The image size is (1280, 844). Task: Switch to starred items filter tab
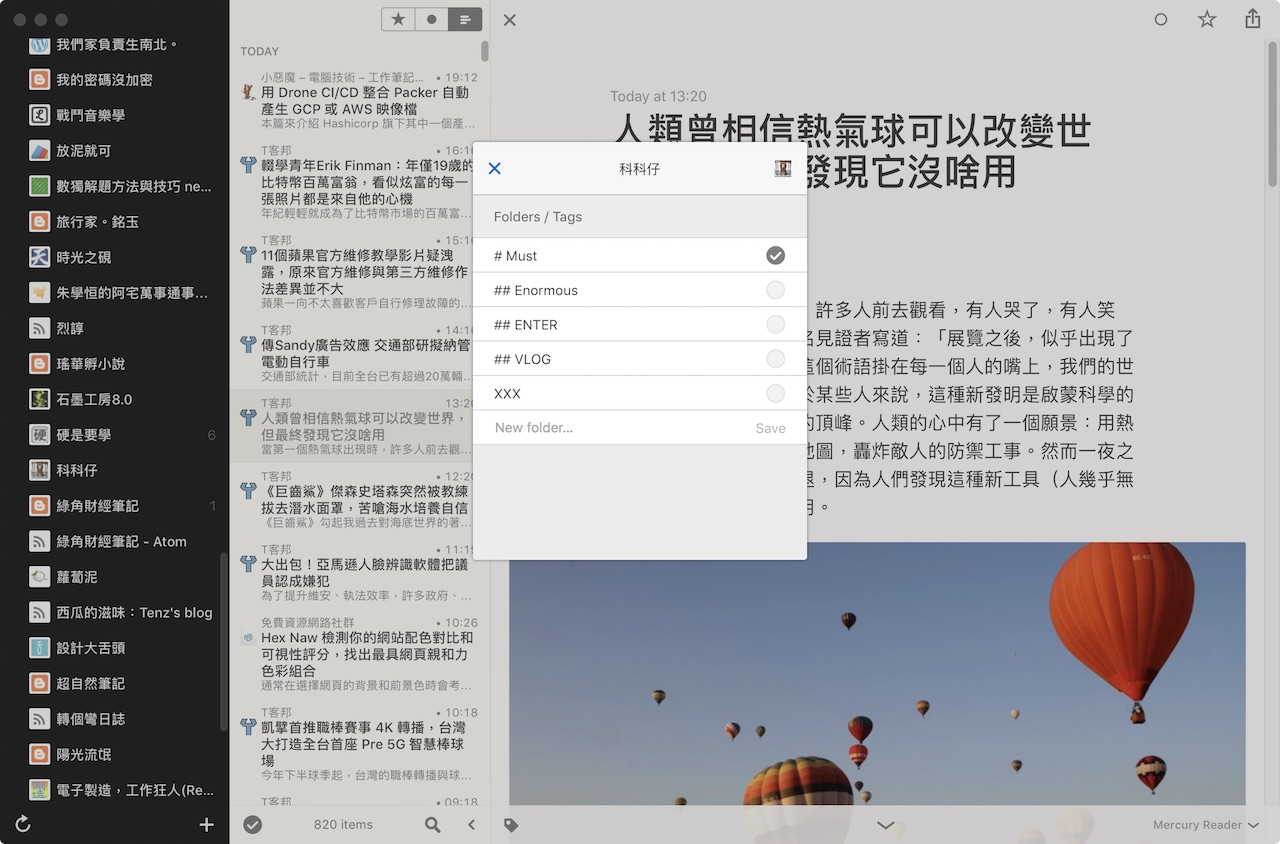click(x=398, y=19)
